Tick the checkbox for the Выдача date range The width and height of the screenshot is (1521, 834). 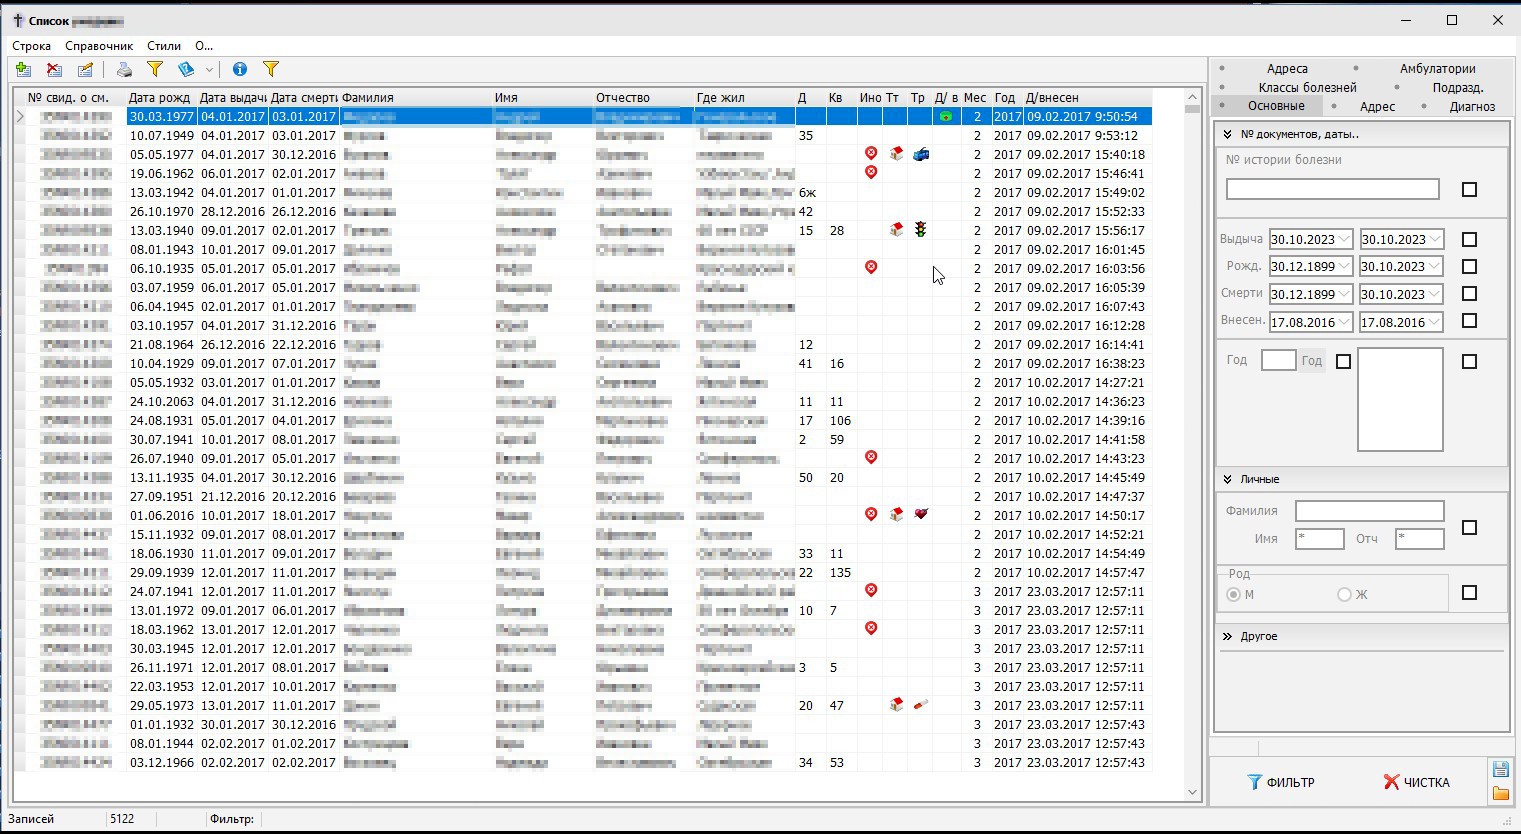click(x=1469, y=239)
